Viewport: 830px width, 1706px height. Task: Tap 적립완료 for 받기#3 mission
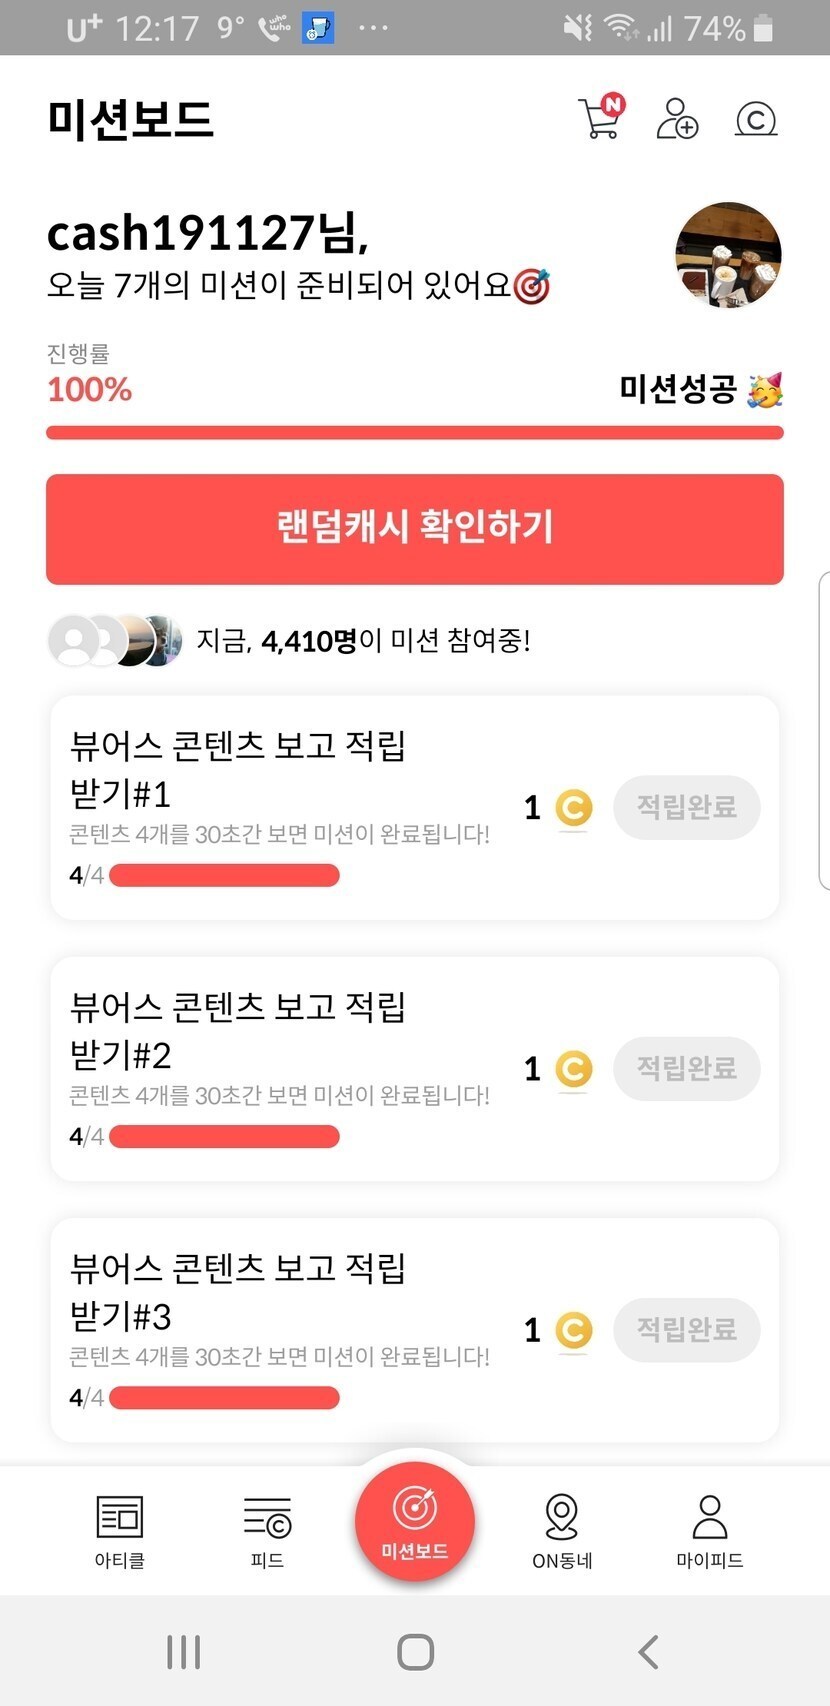686,1330
